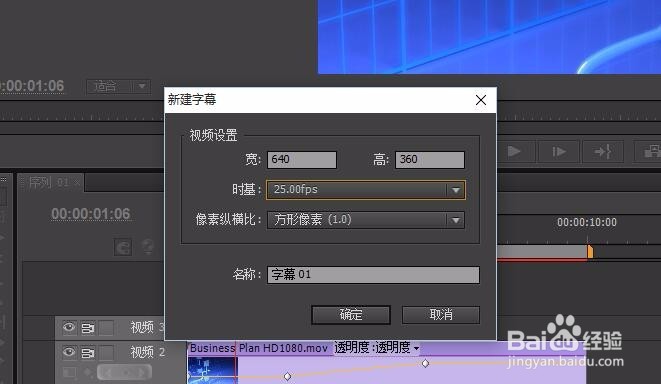
Task: Click the go to out point button
Action: pyautogui.click(x=603, y=151)
